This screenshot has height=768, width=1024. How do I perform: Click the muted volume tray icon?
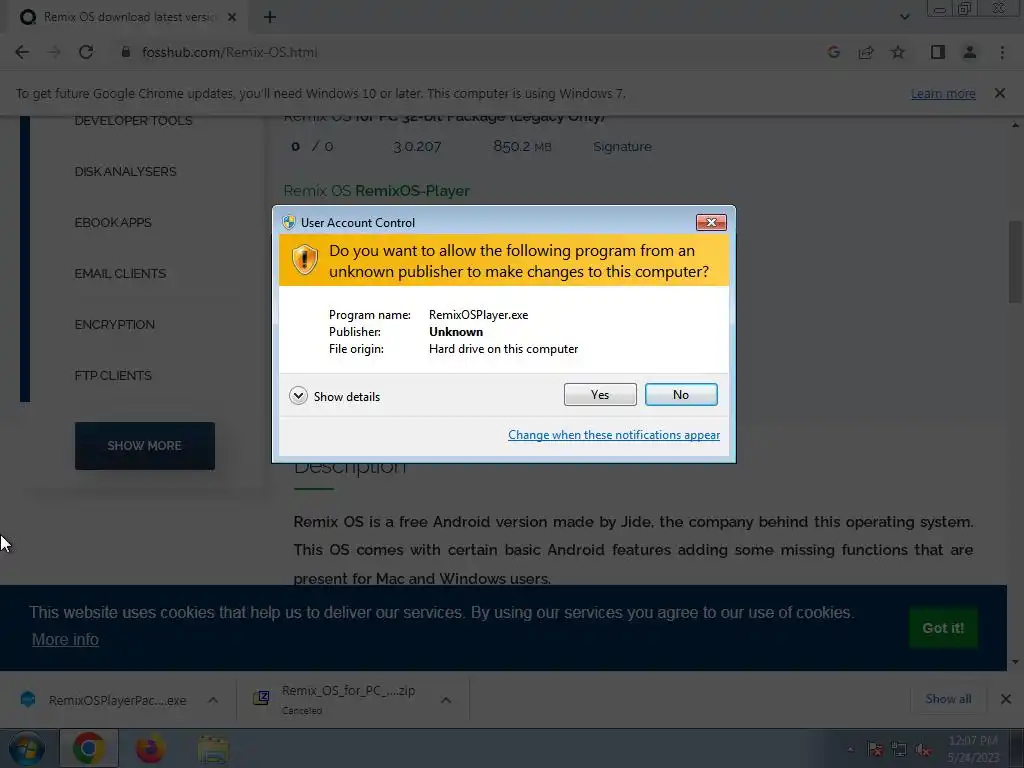(x=923, y=750)
